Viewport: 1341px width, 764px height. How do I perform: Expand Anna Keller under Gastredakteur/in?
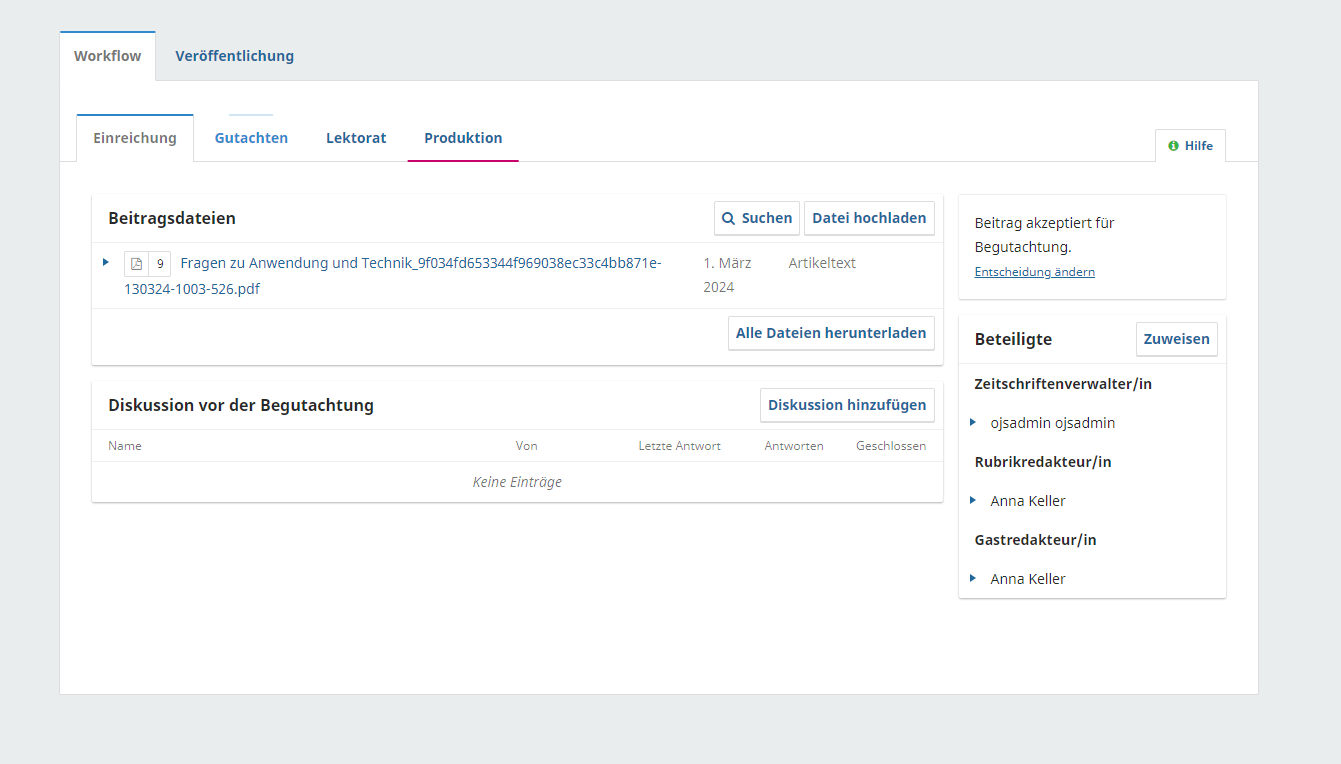[x=973, y=578]
